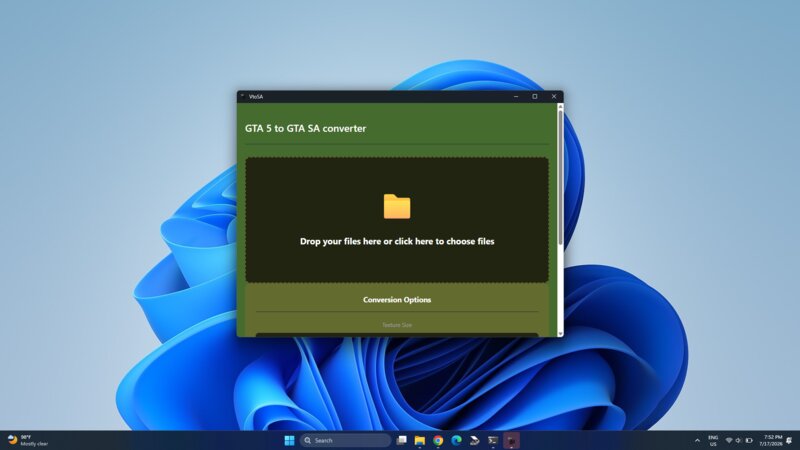Open File Explorer from the taskbar
Screen dimensions: 800x450
tap(419, 440)
